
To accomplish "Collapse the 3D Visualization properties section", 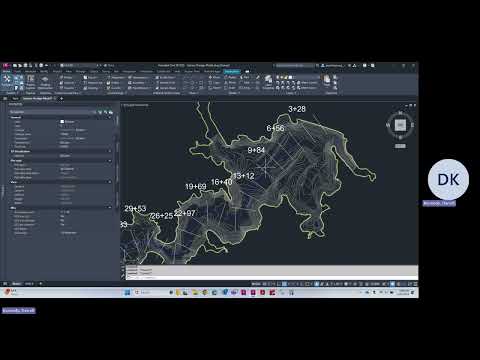I will 109,151.
